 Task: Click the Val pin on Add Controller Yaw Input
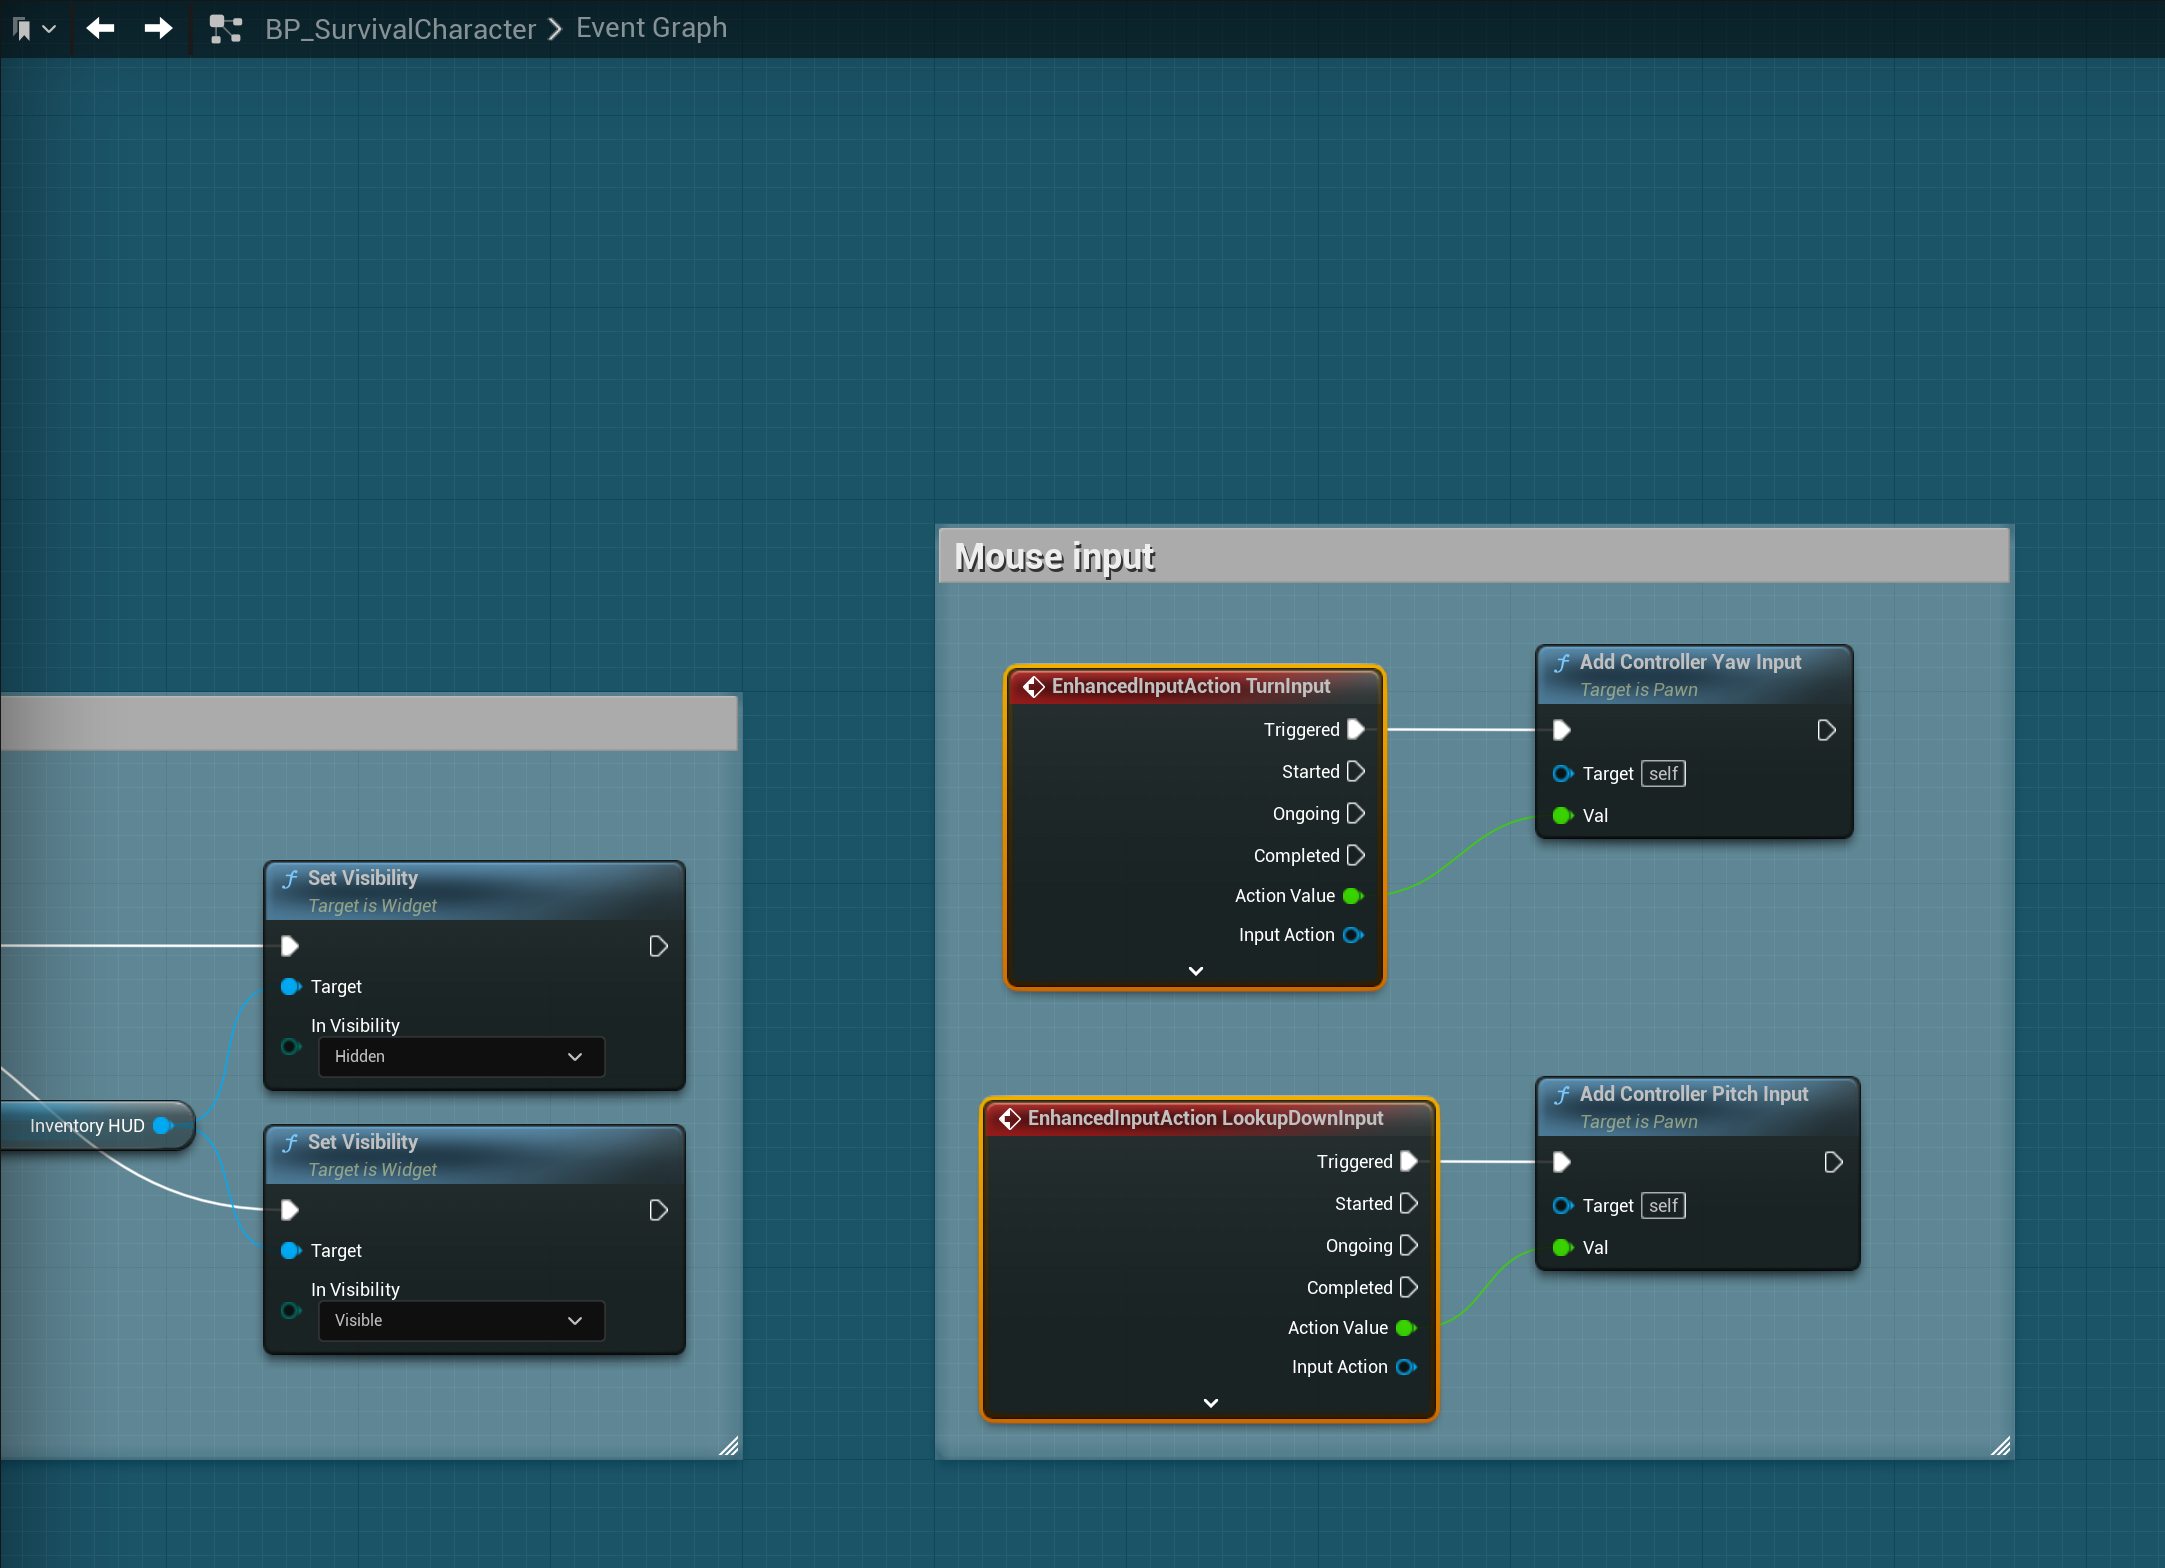1562,815
